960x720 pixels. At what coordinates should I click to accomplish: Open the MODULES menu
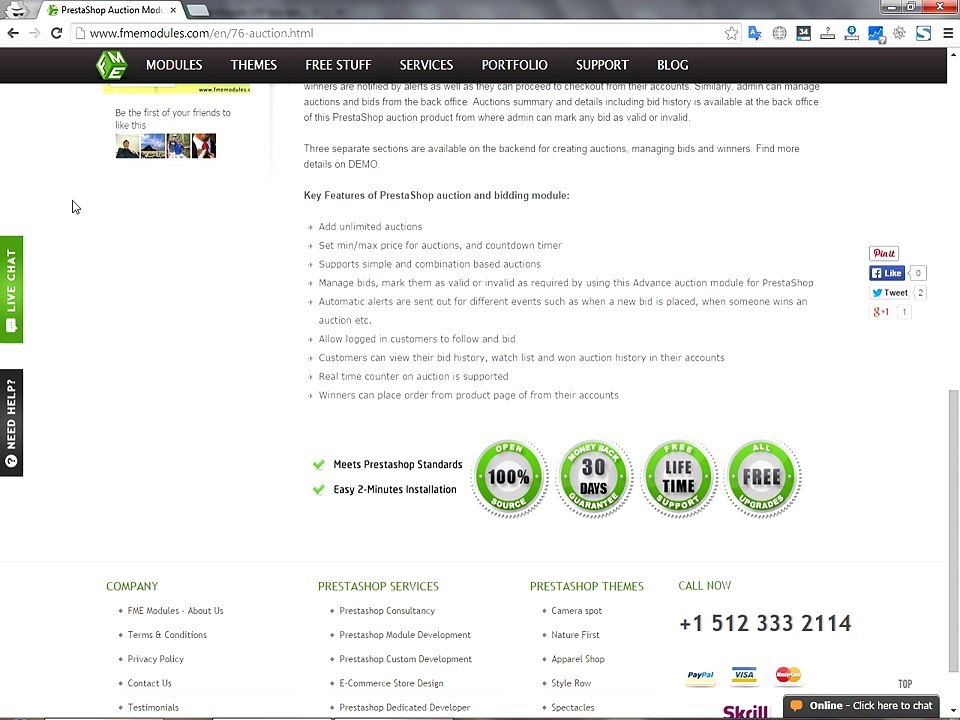tap(174, 65)
